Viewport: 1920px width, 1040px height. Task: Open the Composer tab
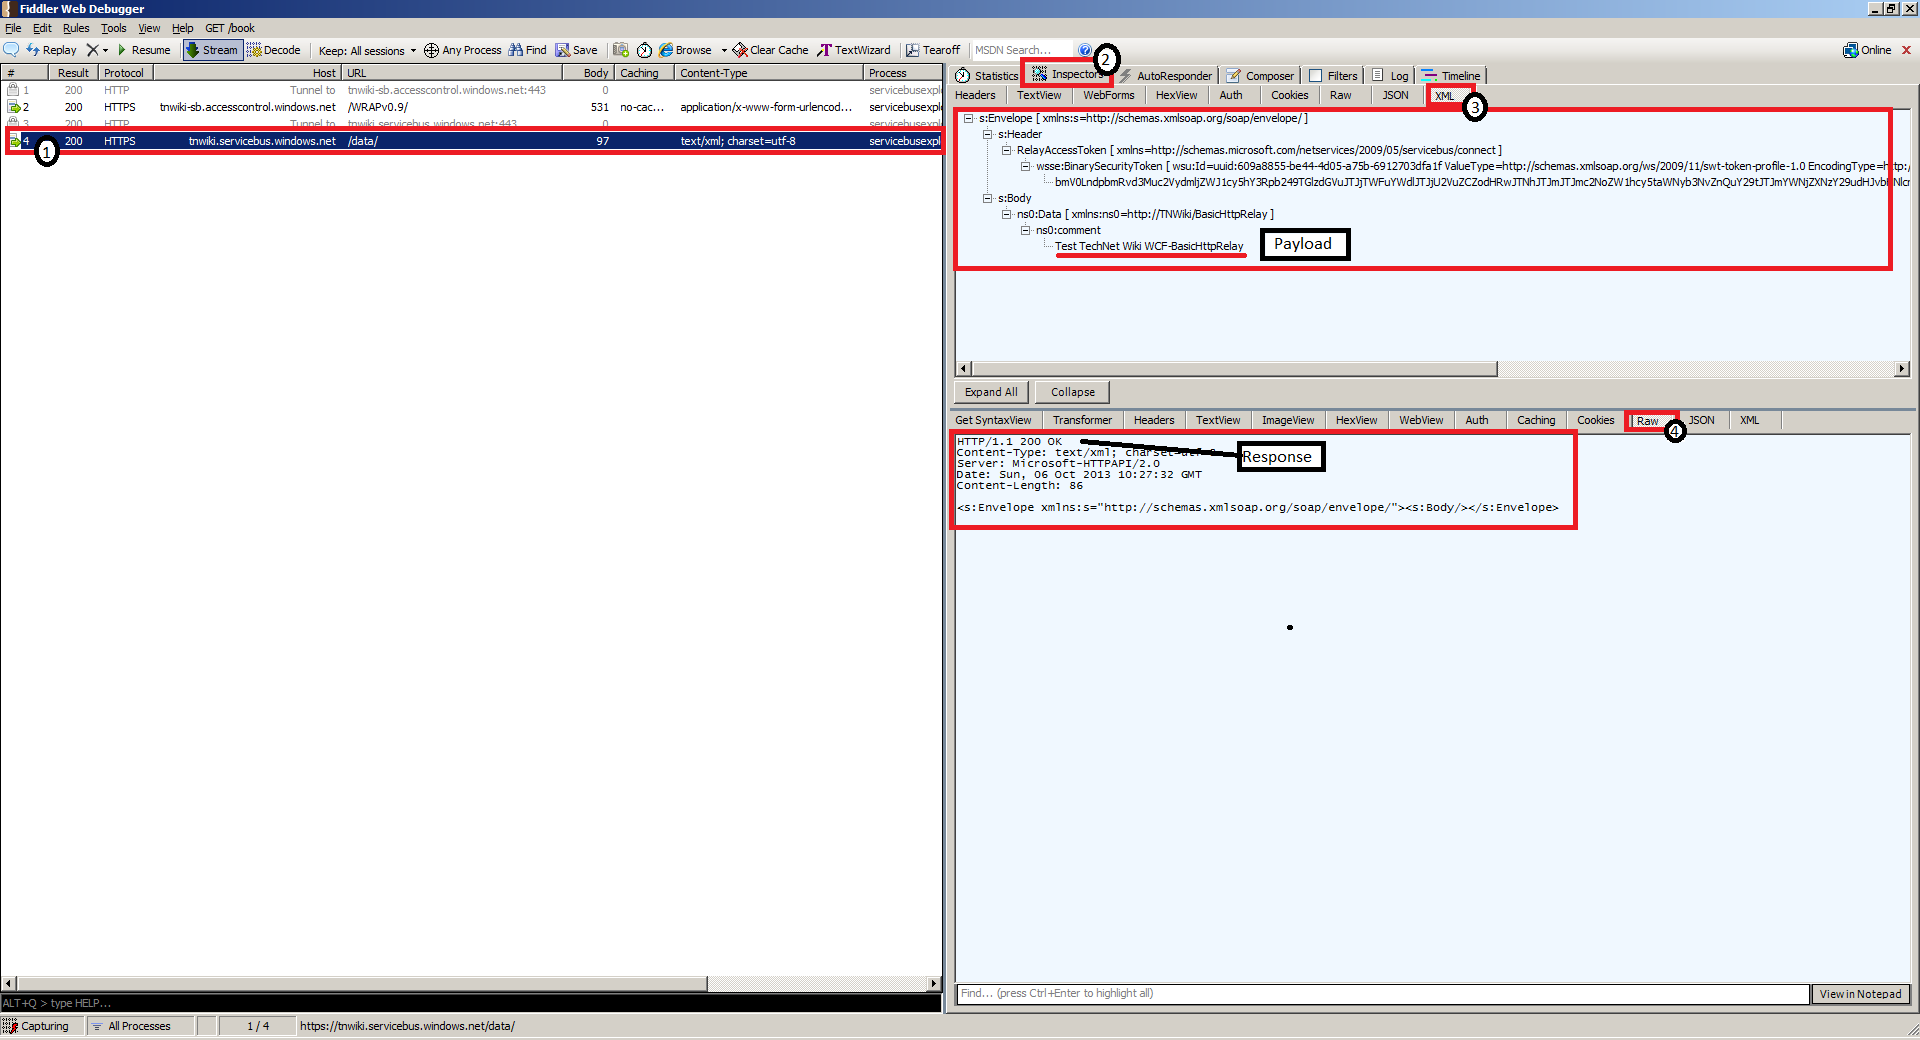(1260, 76)
